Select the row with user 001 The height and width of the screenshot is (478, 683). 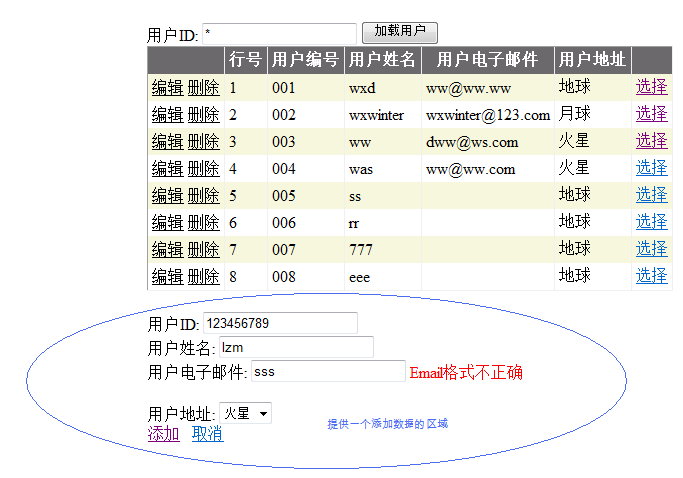[x=652, y=87]
